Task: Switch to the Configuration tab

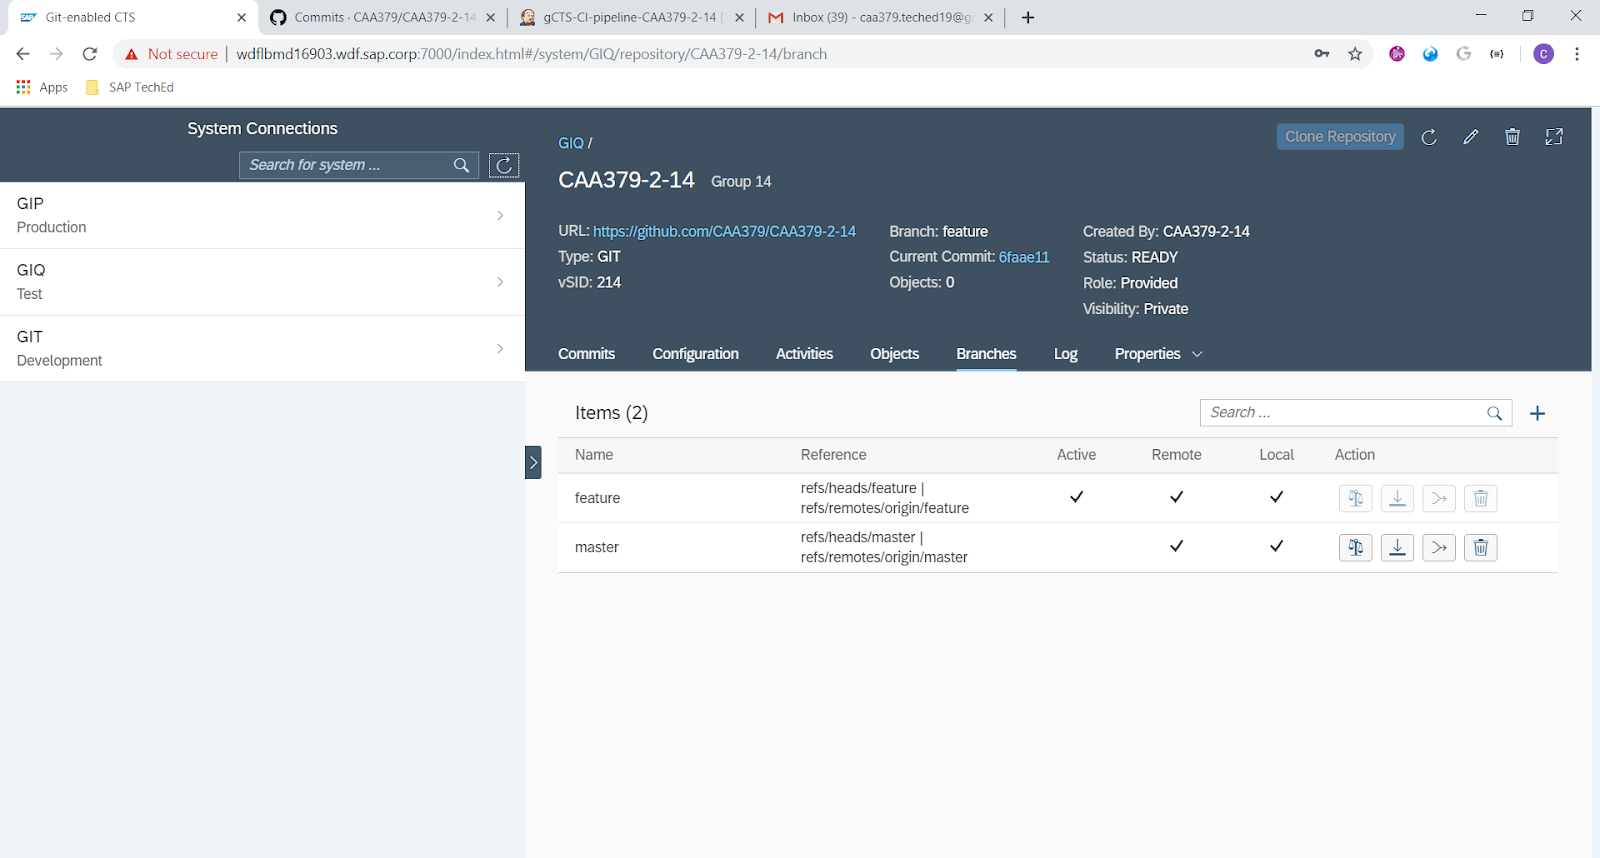Action: (695, 354)
